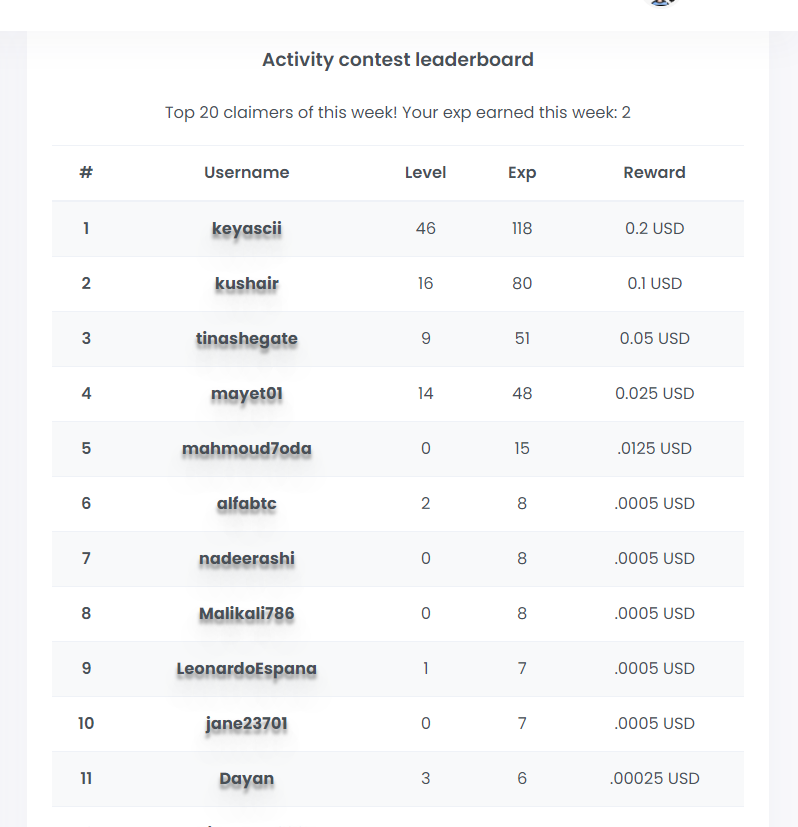The width and height of the screenshot is (798, 827).
Task: Click the exp value 118 for keyascii
Action: click(522, 228)
